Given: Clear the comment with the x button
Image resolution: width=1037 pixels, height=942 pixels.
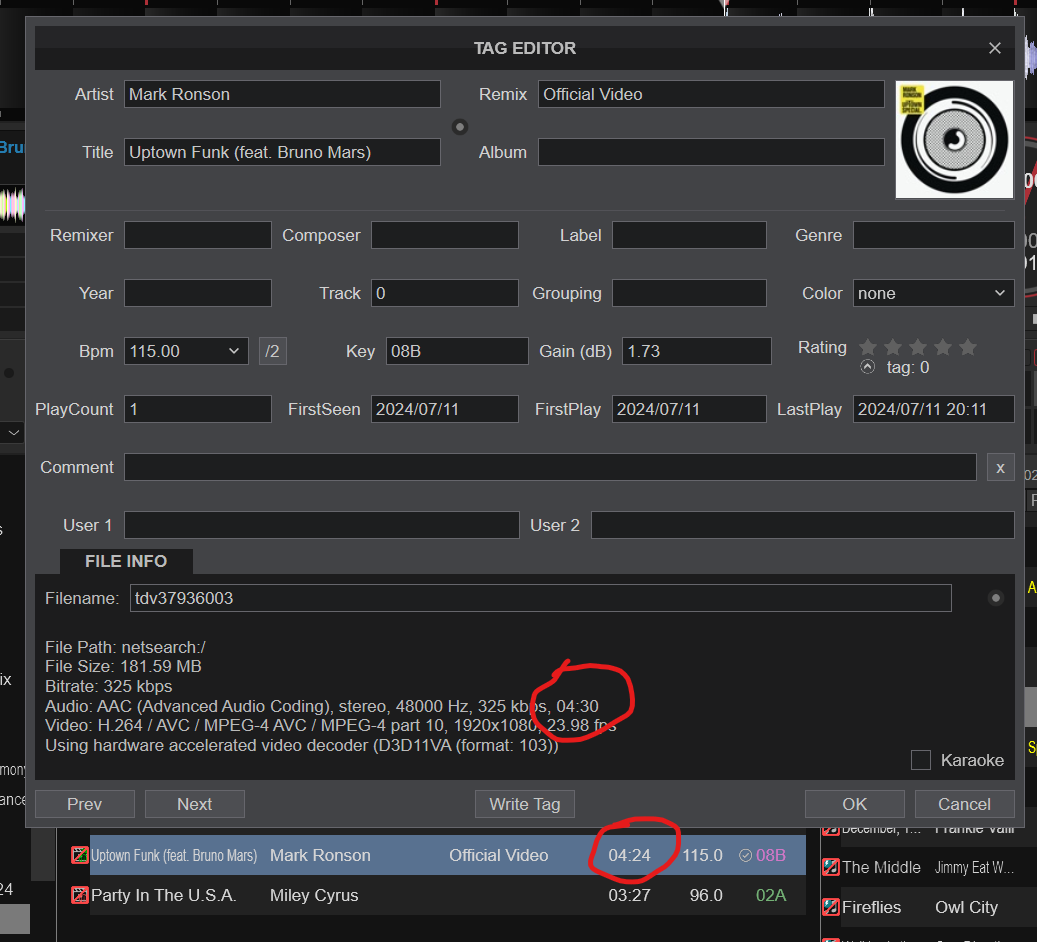Looking at the screenshot, I should 1001,468.
